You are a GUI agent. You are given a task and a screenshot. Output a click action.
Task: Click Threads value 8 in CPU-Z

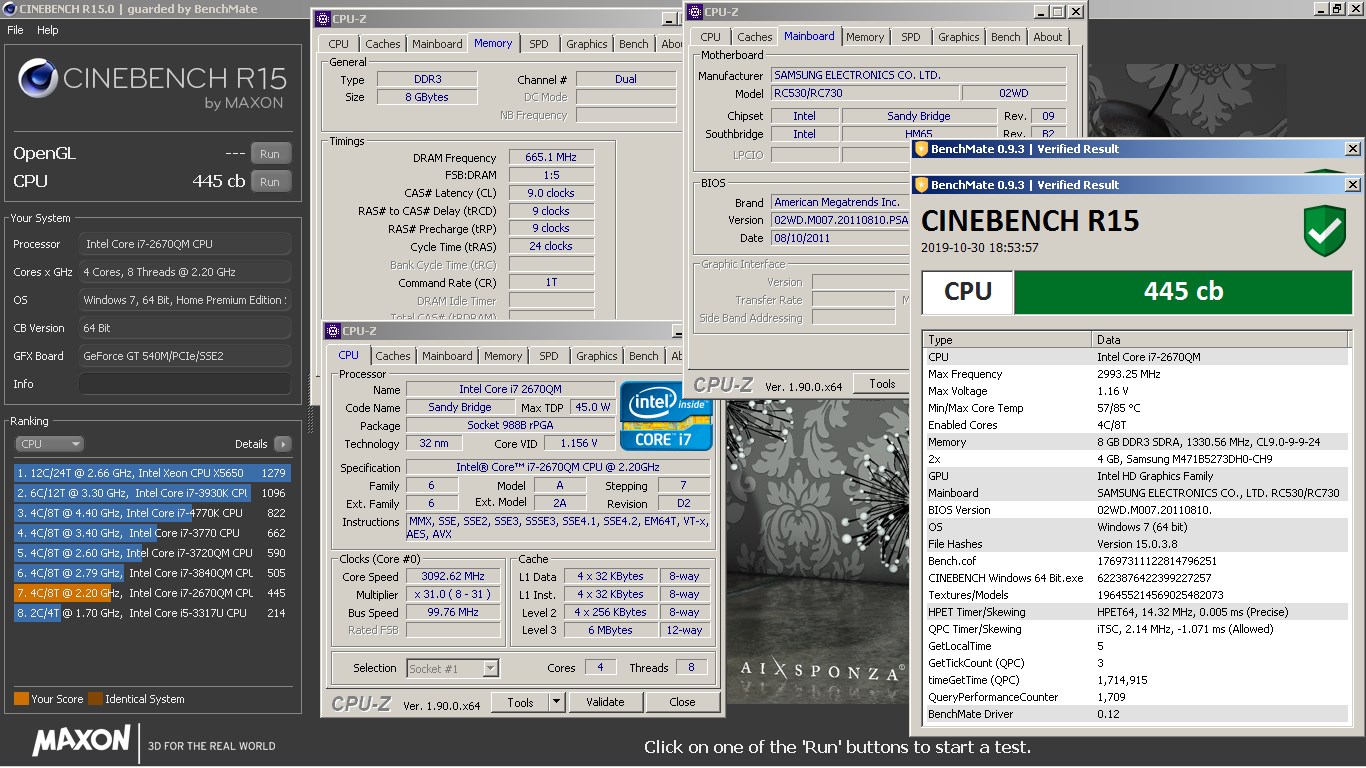[x=691, y=668]
